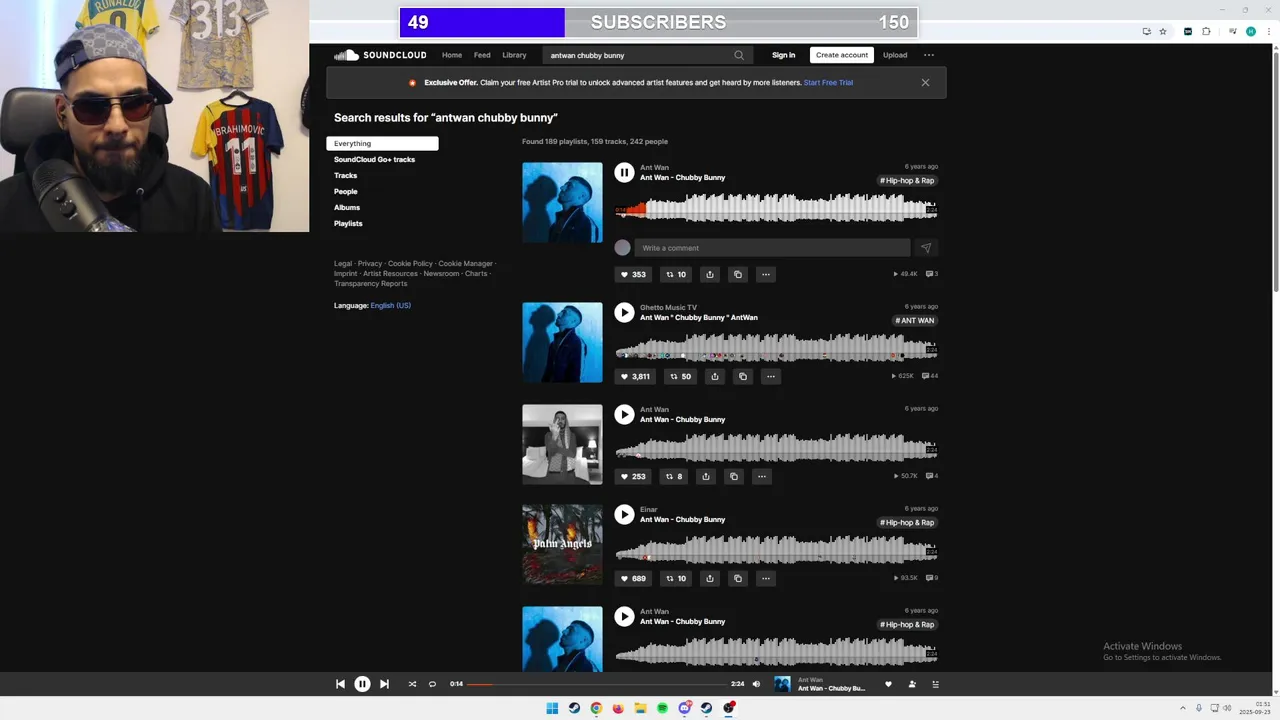Bookmark this page with star icon

[1163, 31]
